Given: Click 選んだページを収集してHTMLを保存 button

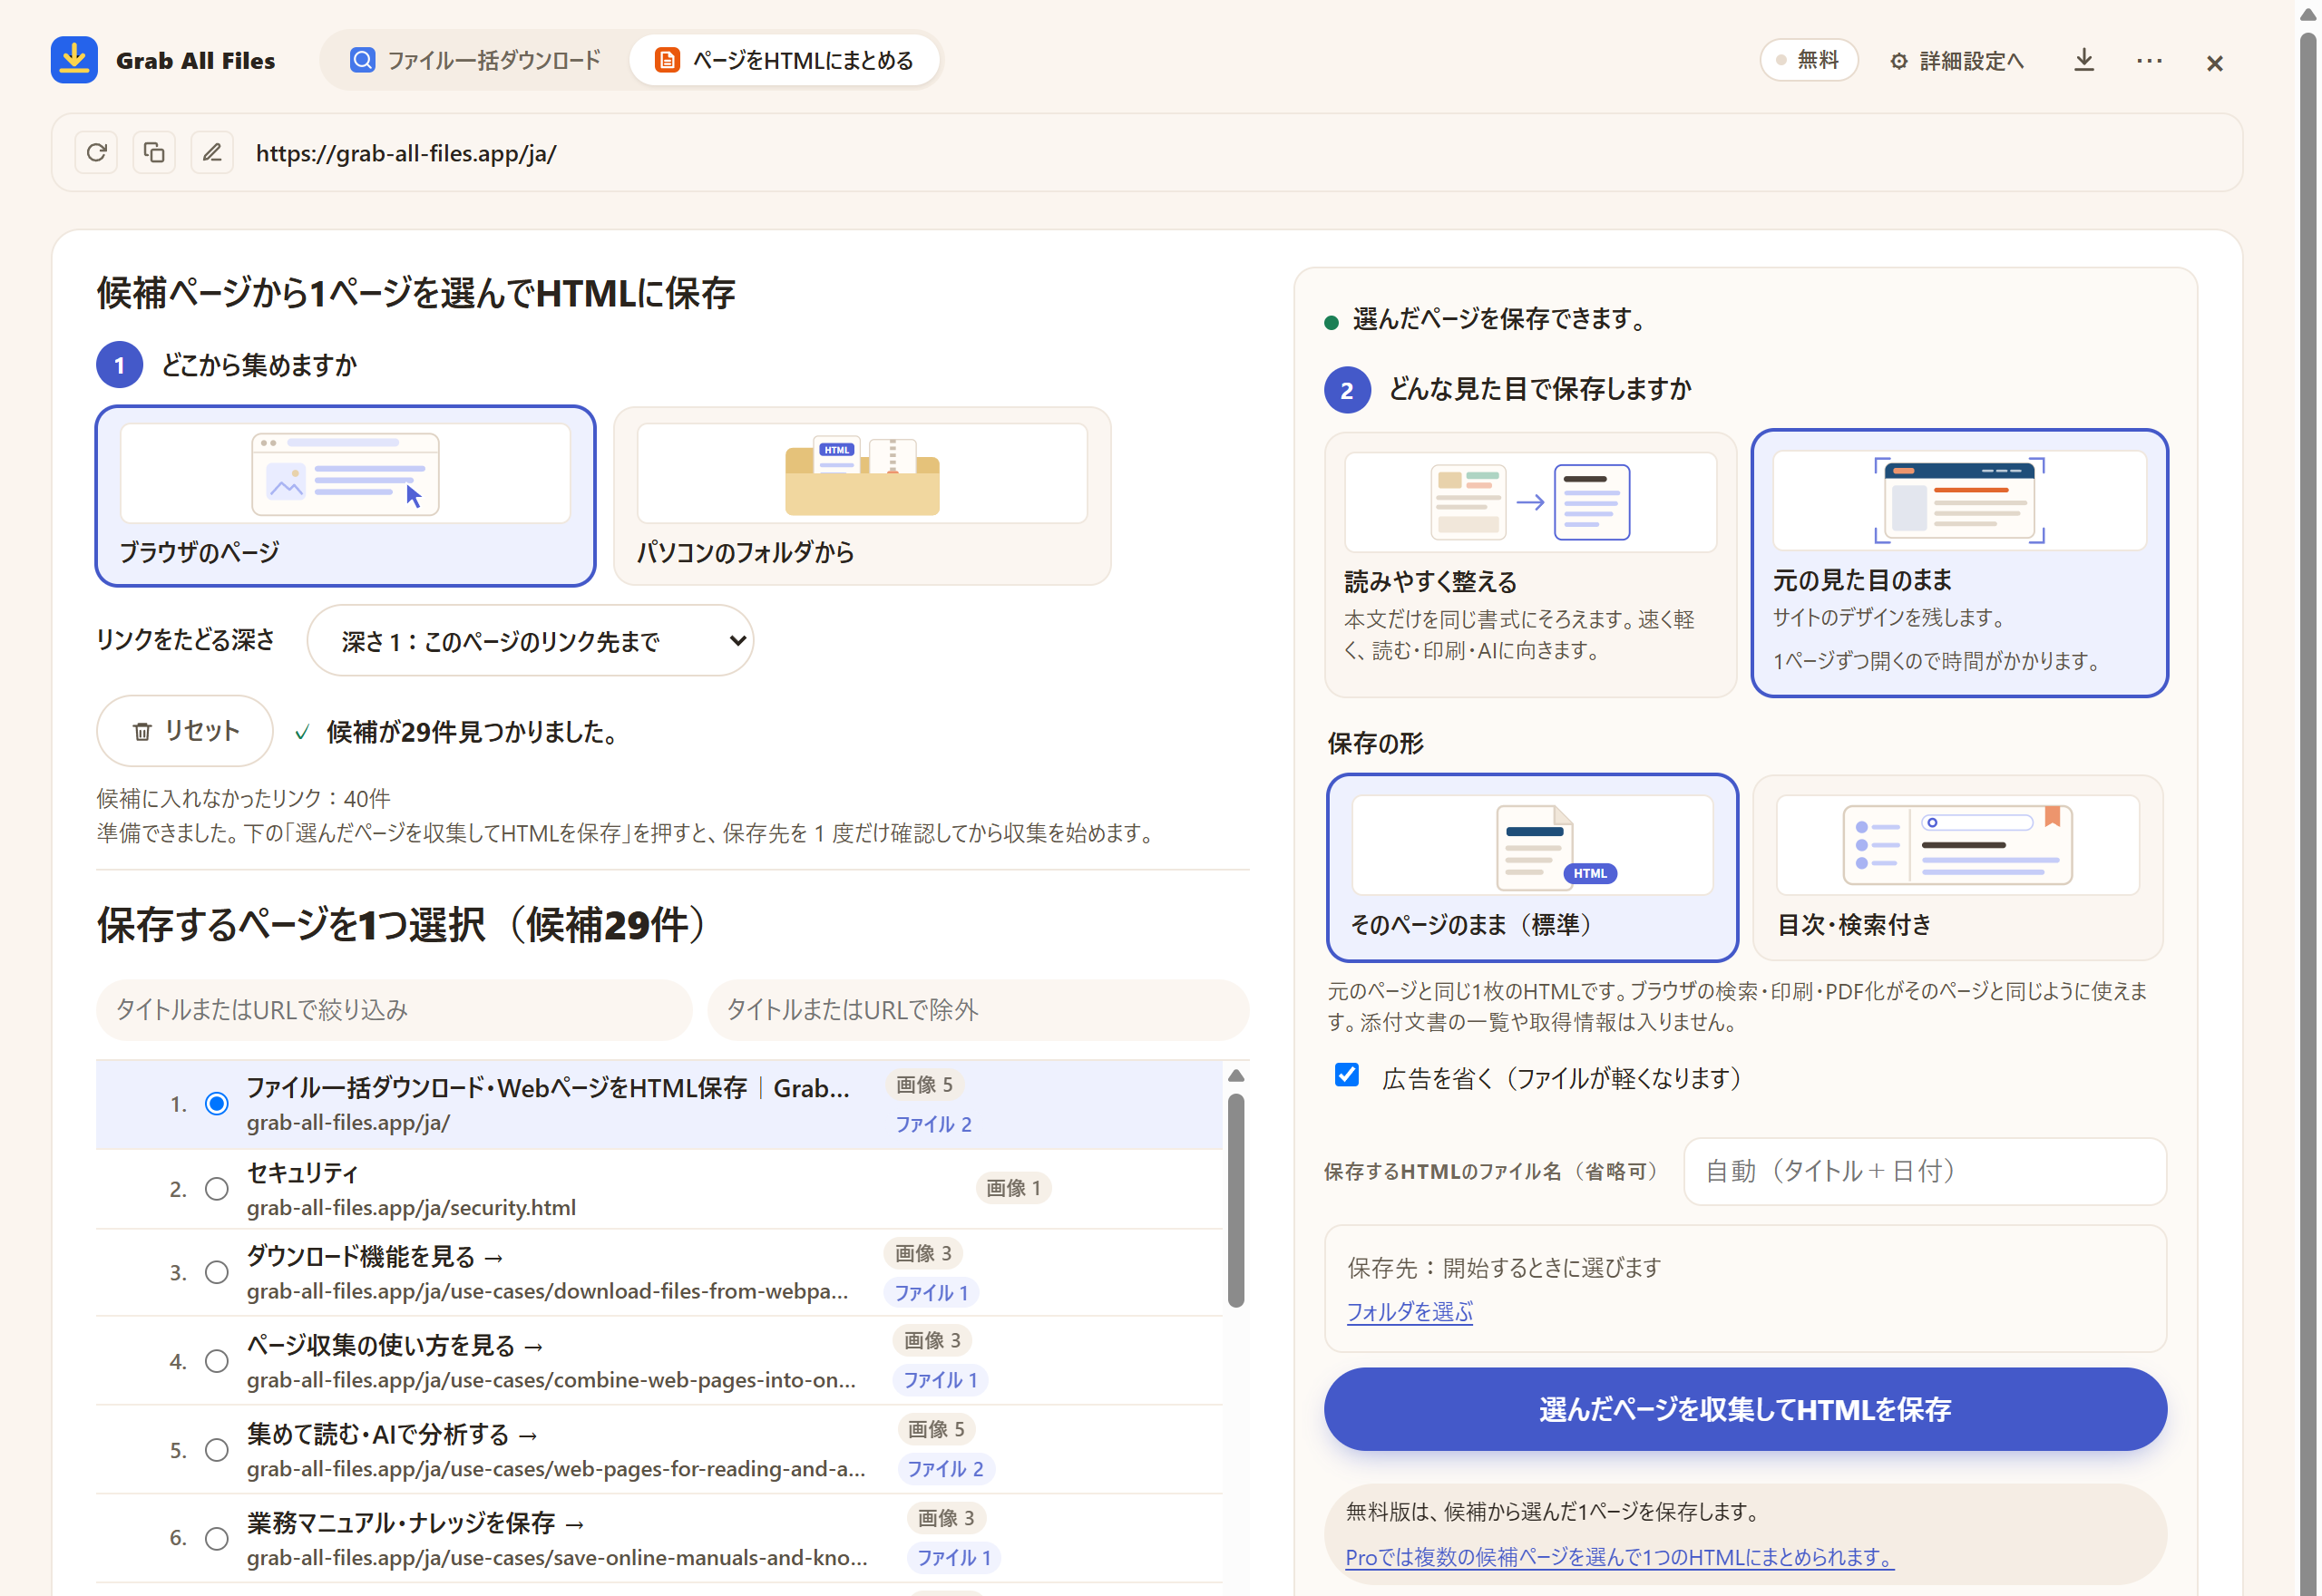Looking at the screenshot, I should (1745, 1409).
